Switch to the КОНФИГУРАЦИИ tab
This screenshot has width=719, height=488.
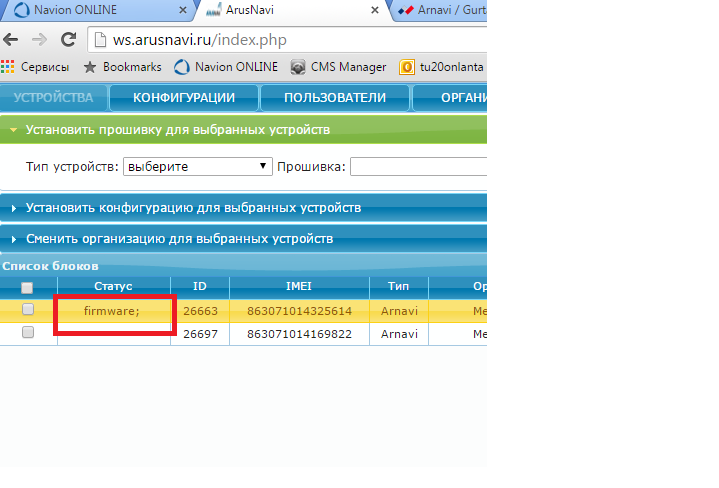tap(184, 98)
